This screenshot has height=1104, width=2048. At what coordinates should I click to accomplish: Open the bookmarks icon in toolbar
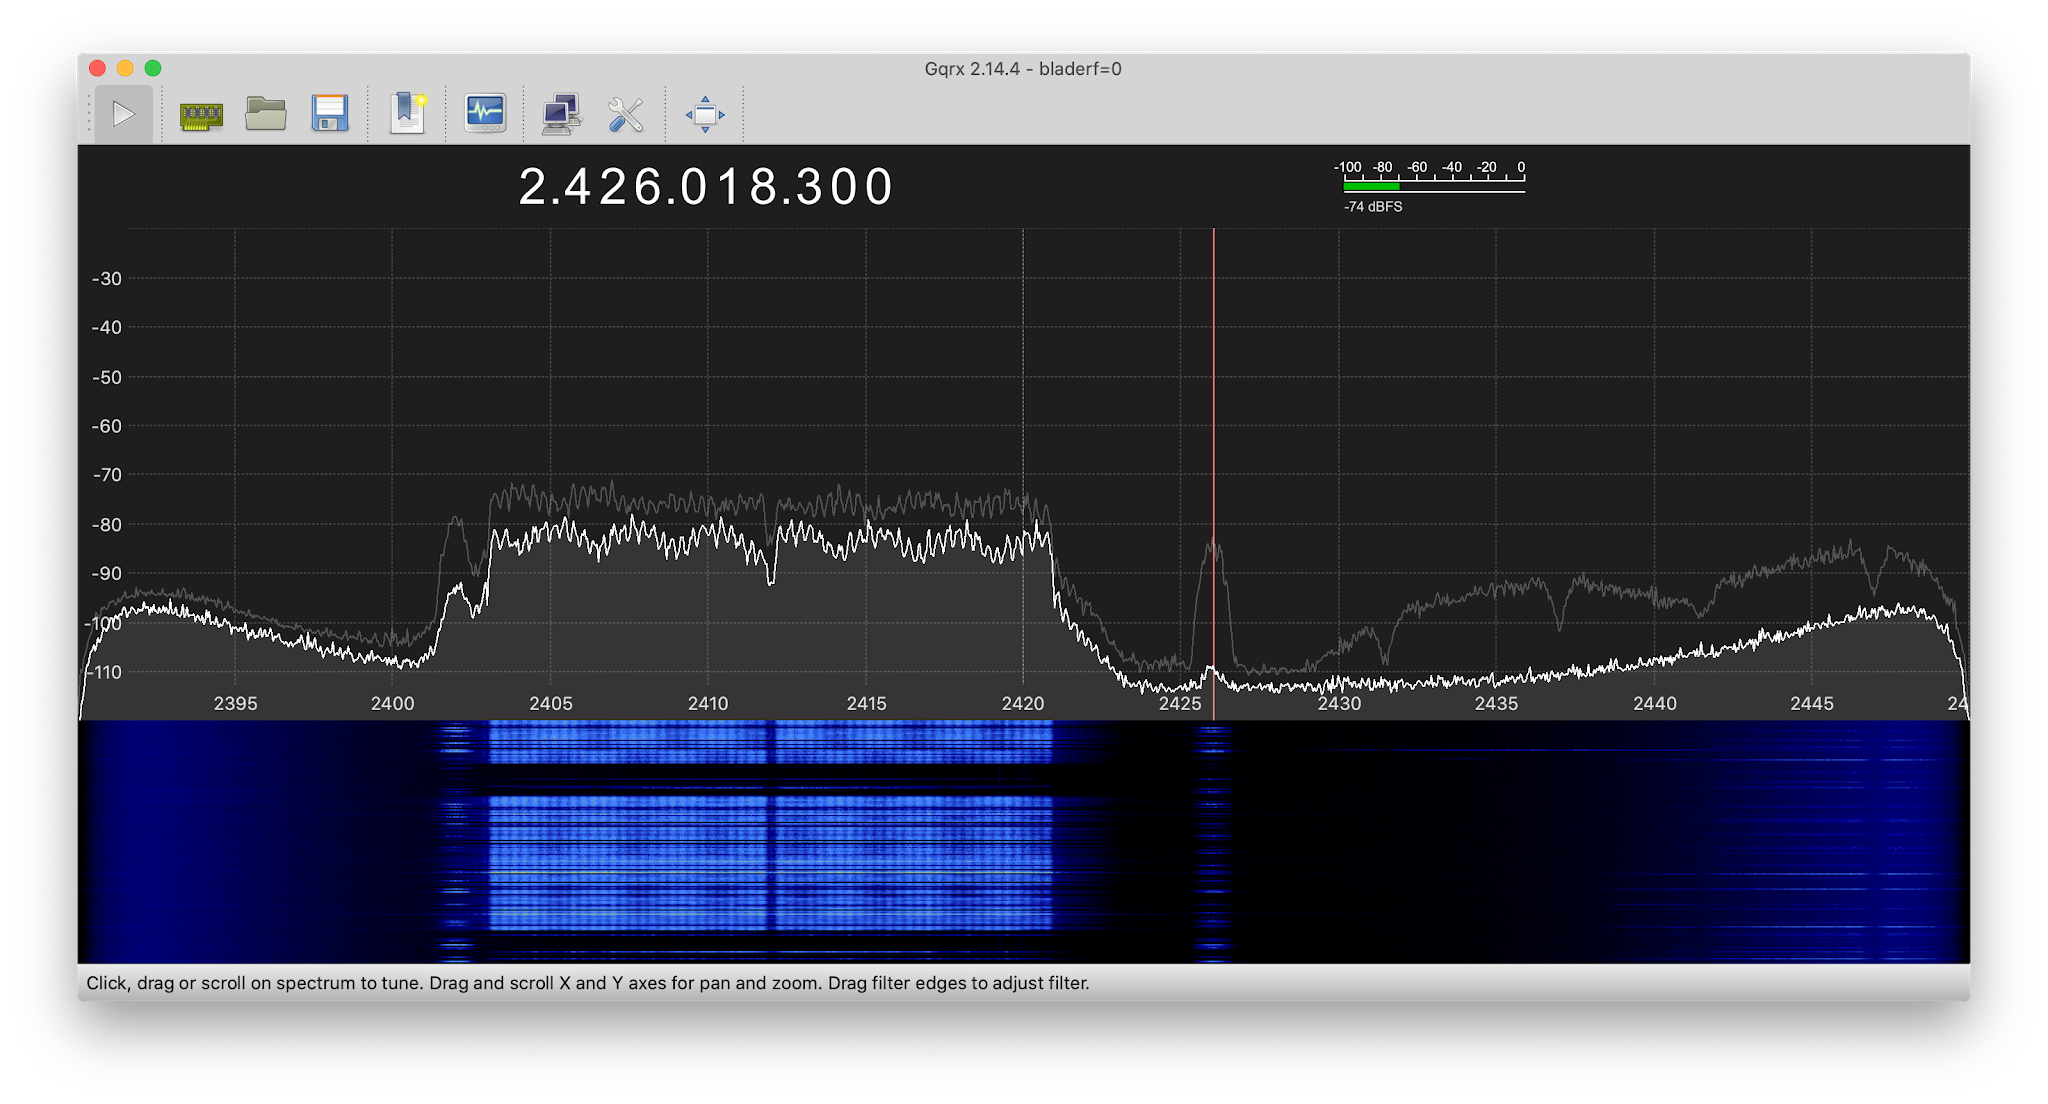(407, 114)
